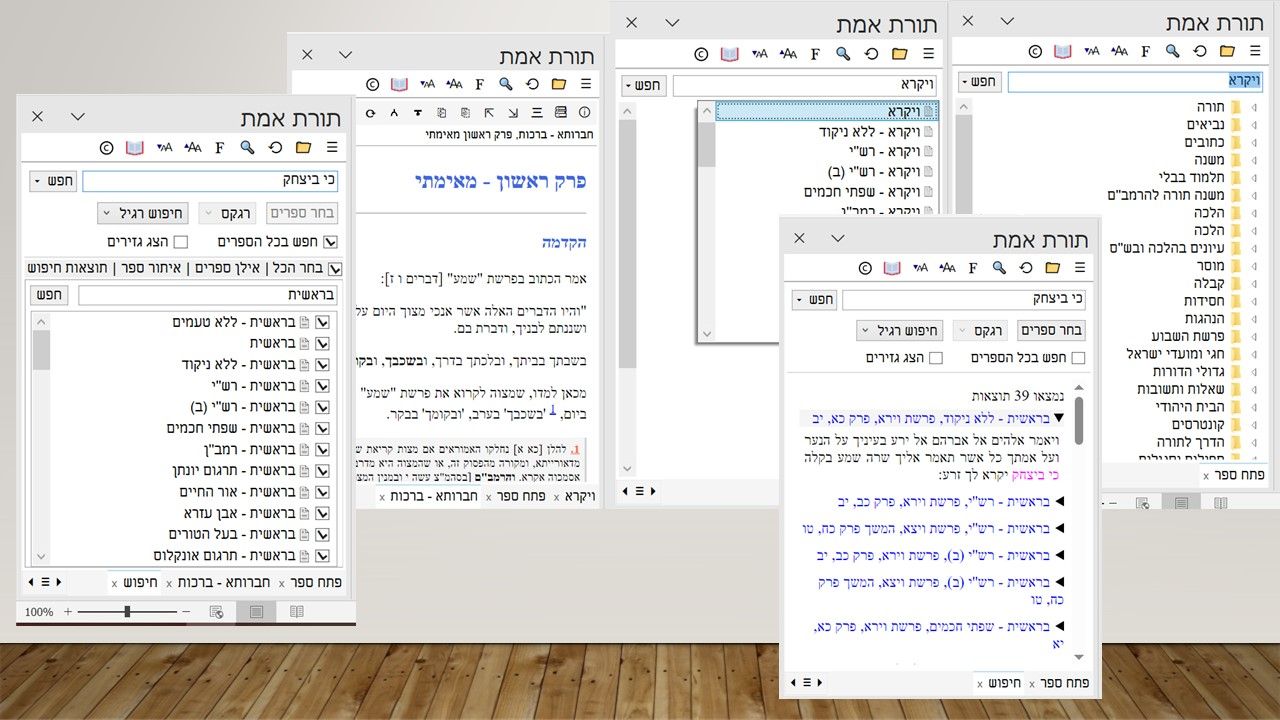Click the refresh icon in the ויקרא suggestions window
This screenshot has height=720, width=1280.
coord(871,53)
